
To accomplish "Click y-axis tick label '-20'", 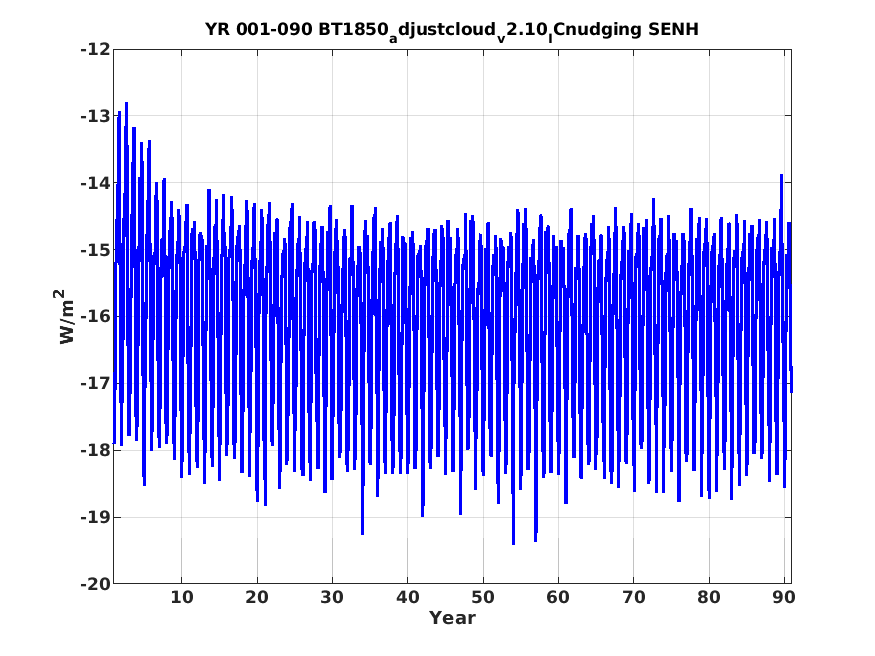I will pyautogui.click(x=95, y=584).
